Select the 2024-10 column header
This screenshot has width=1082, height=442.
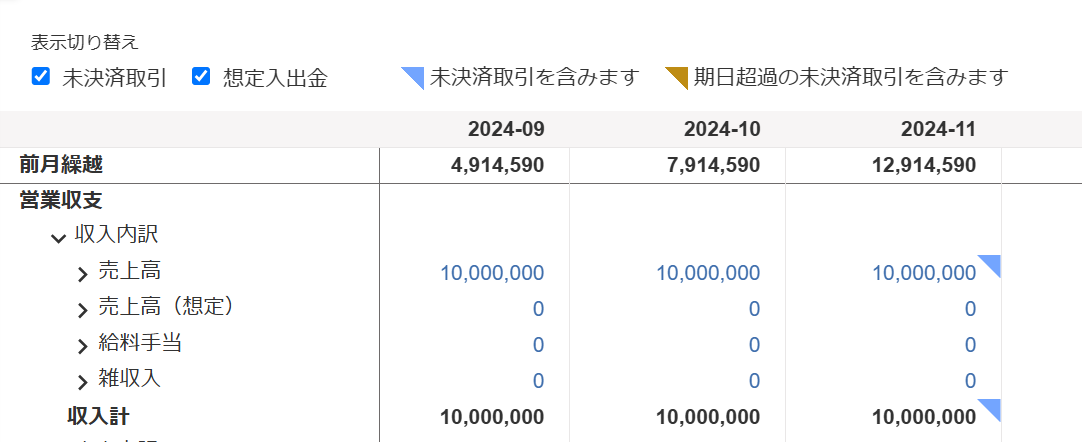722,130
